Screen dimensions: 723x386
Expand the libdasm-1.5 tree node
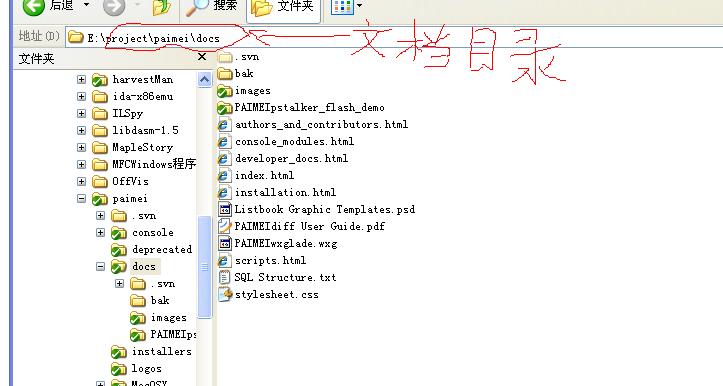tap(81, 131)
